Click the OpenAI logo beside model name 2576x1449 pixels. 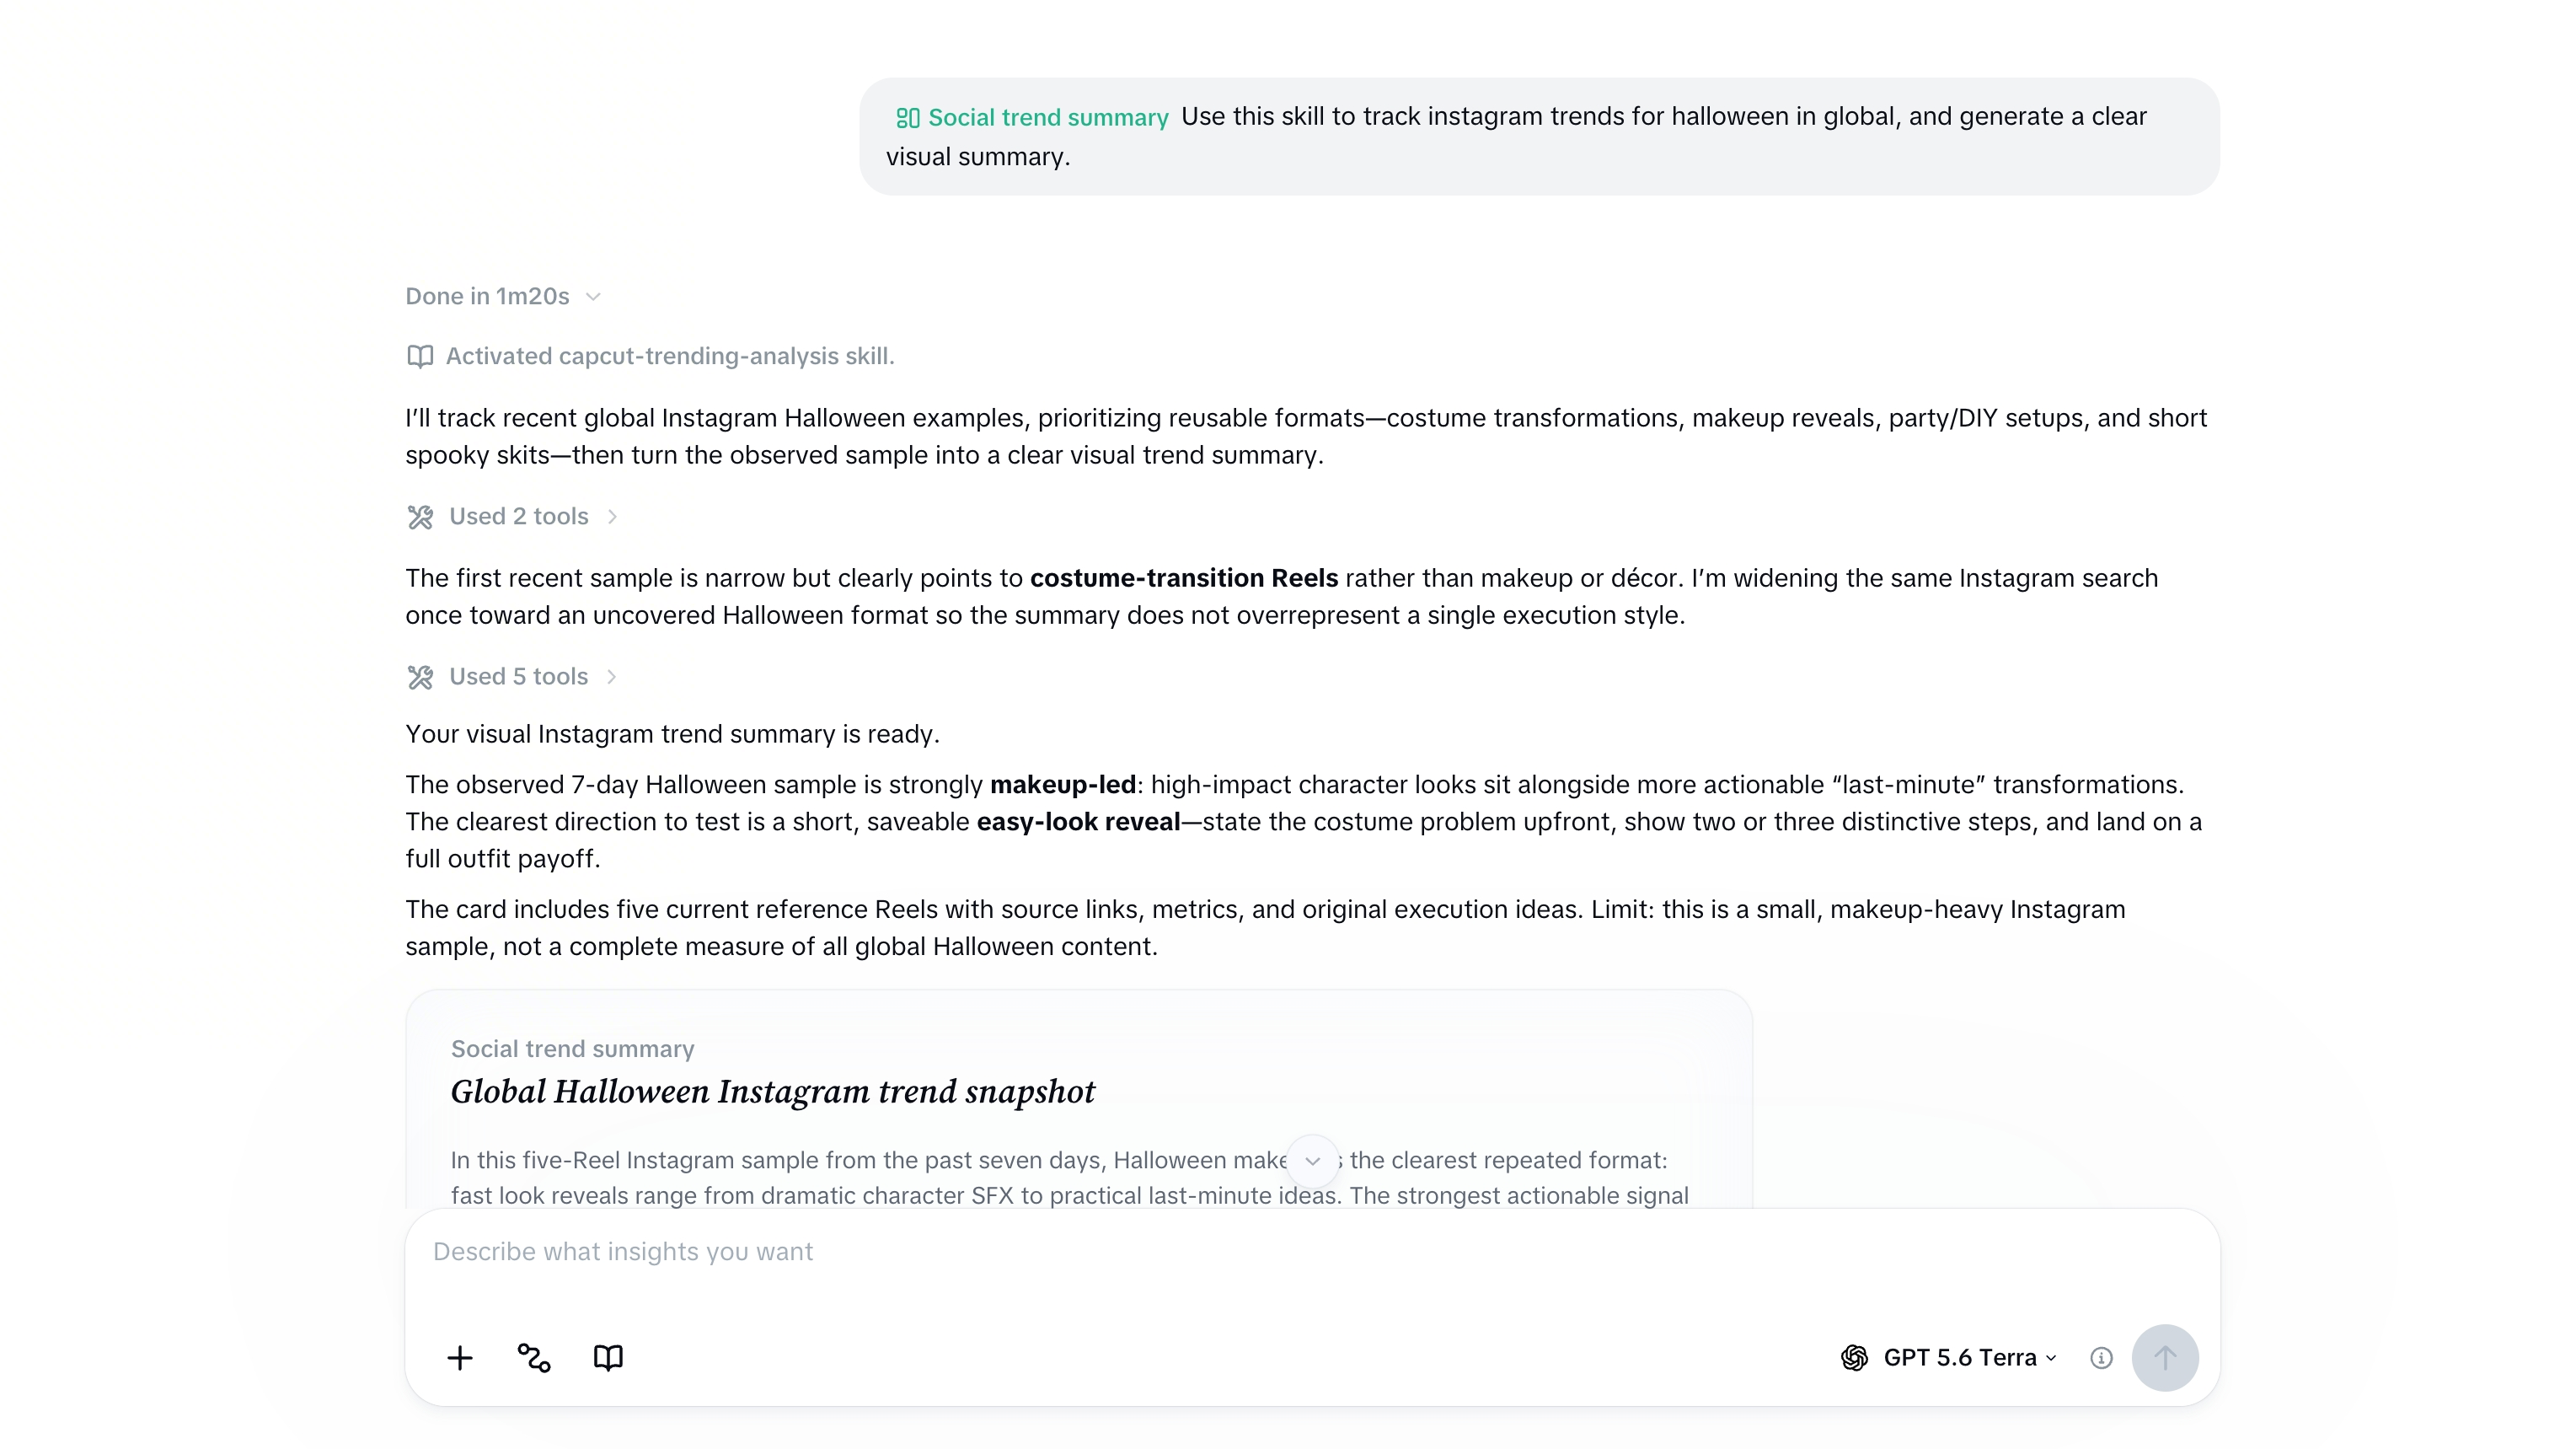(1854, 1357)
